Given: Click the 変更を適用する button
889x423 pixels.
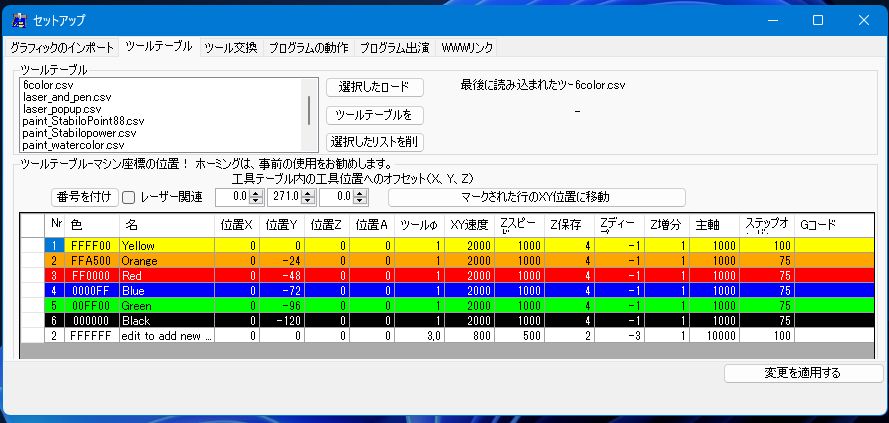Looking at the screenshot, I should coord(803,373).
